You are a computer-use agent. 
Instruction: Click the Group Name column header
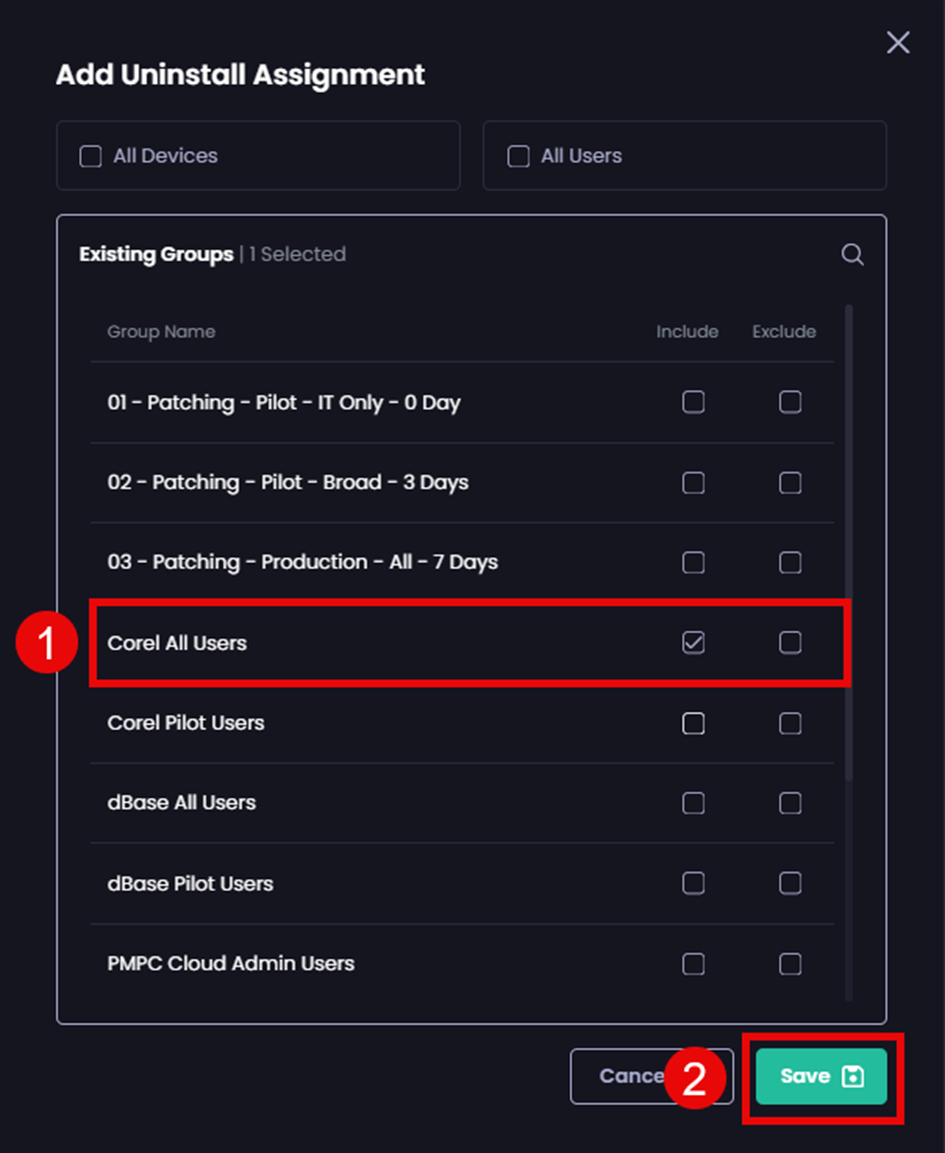click(161, 332)
